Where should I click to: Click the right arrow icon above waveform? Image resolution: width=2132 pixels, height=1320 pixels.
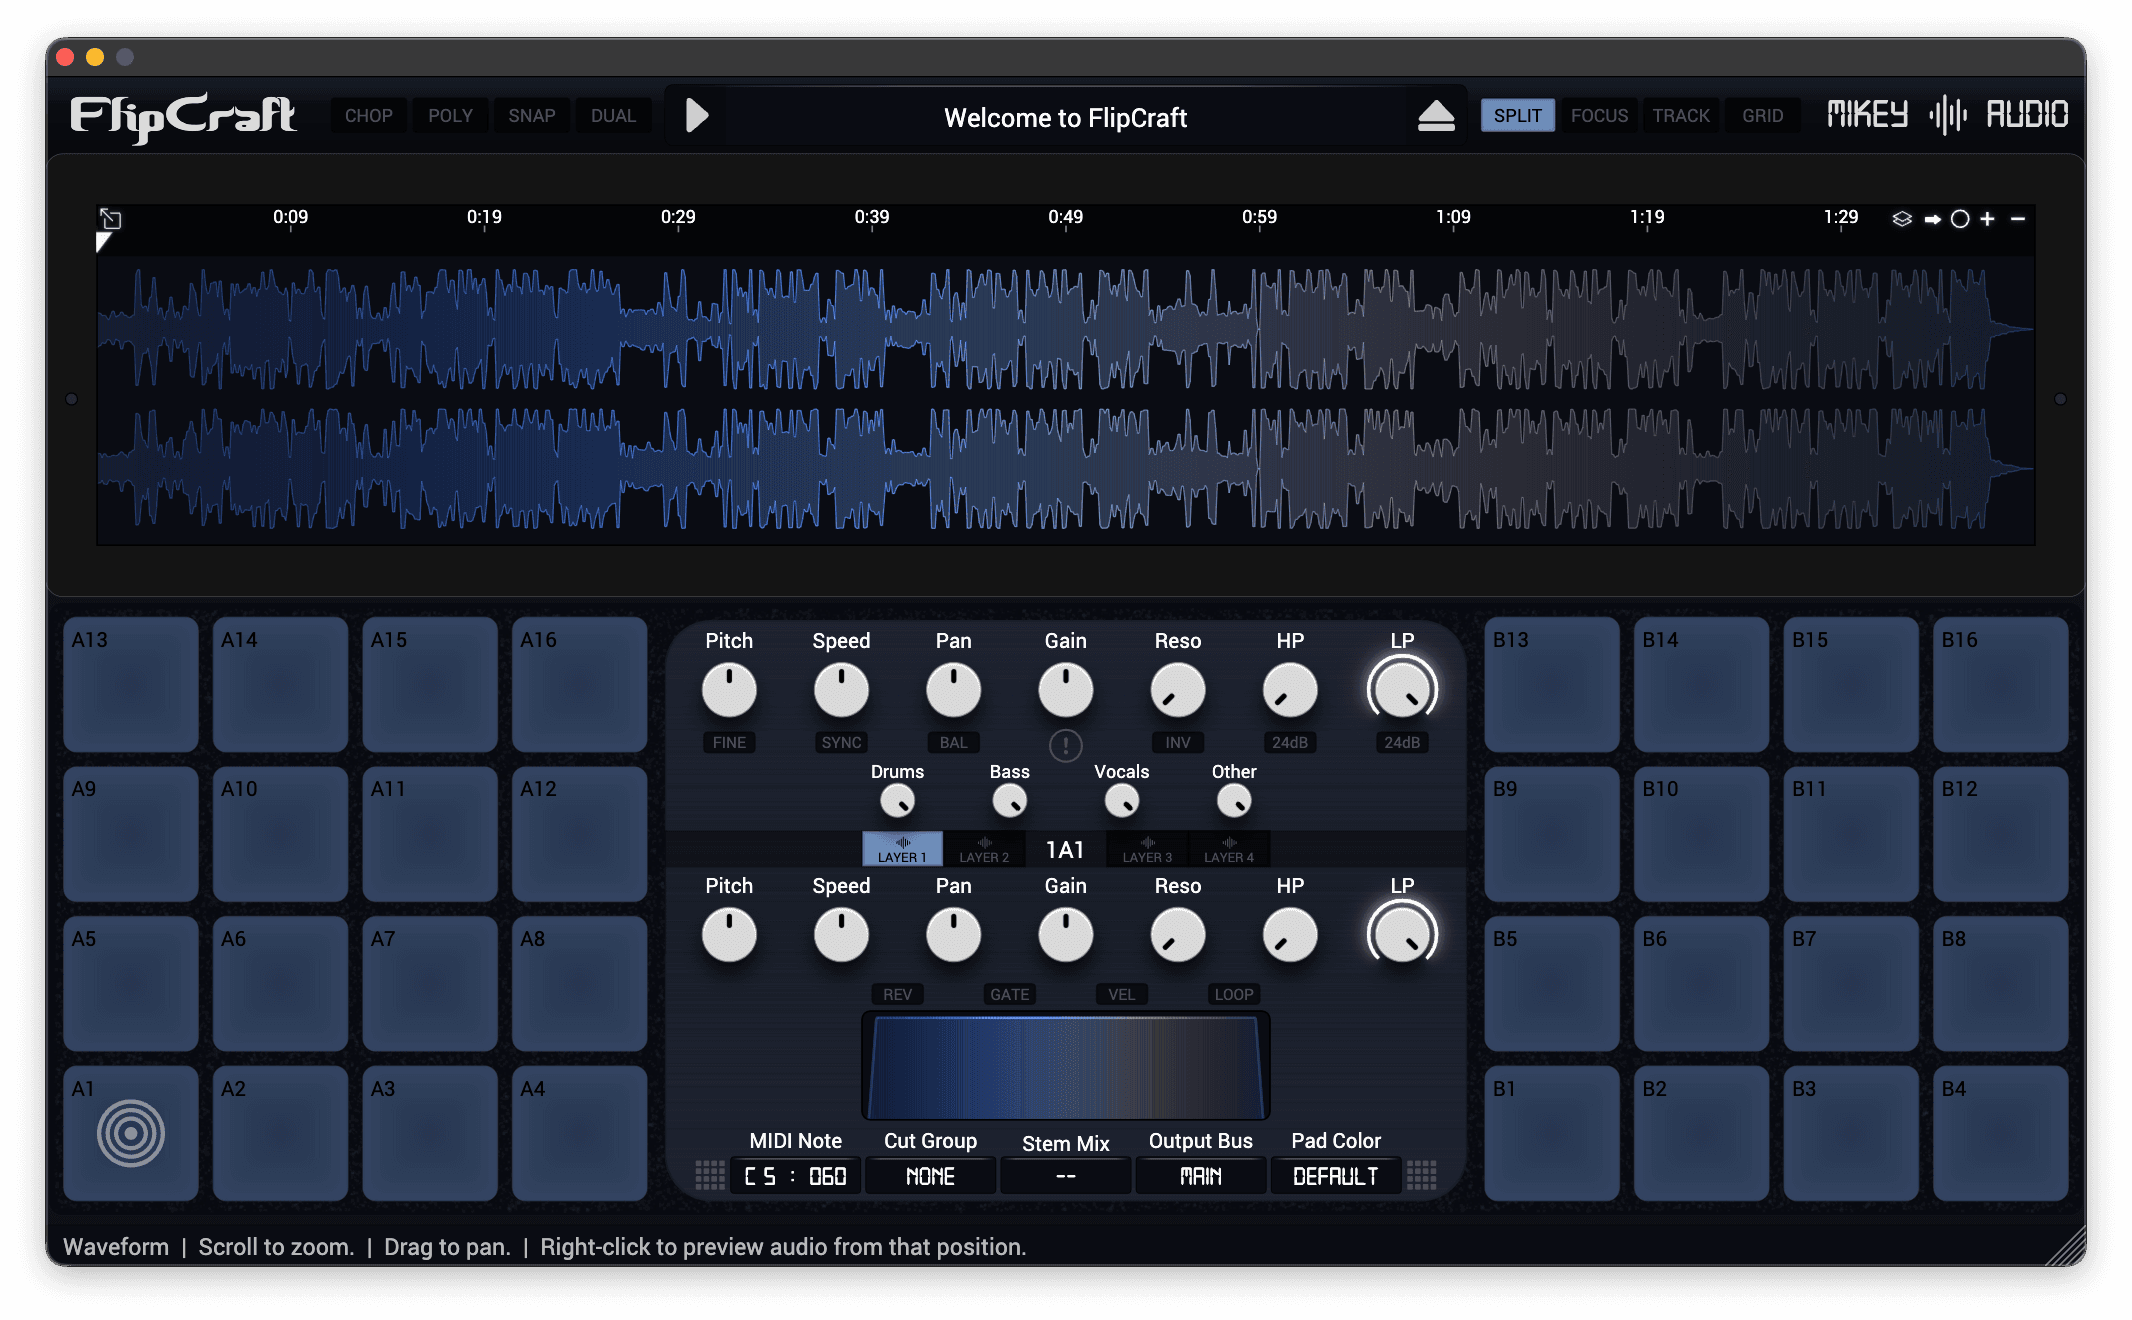(x=1932, y=219)
